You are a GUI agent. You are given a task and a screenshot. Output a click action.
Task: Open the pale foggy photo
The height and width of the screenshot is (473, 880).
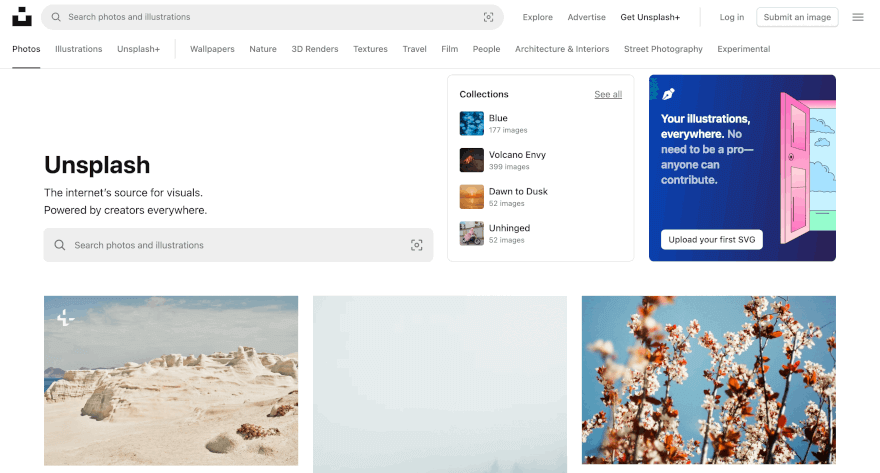(440, 384)
